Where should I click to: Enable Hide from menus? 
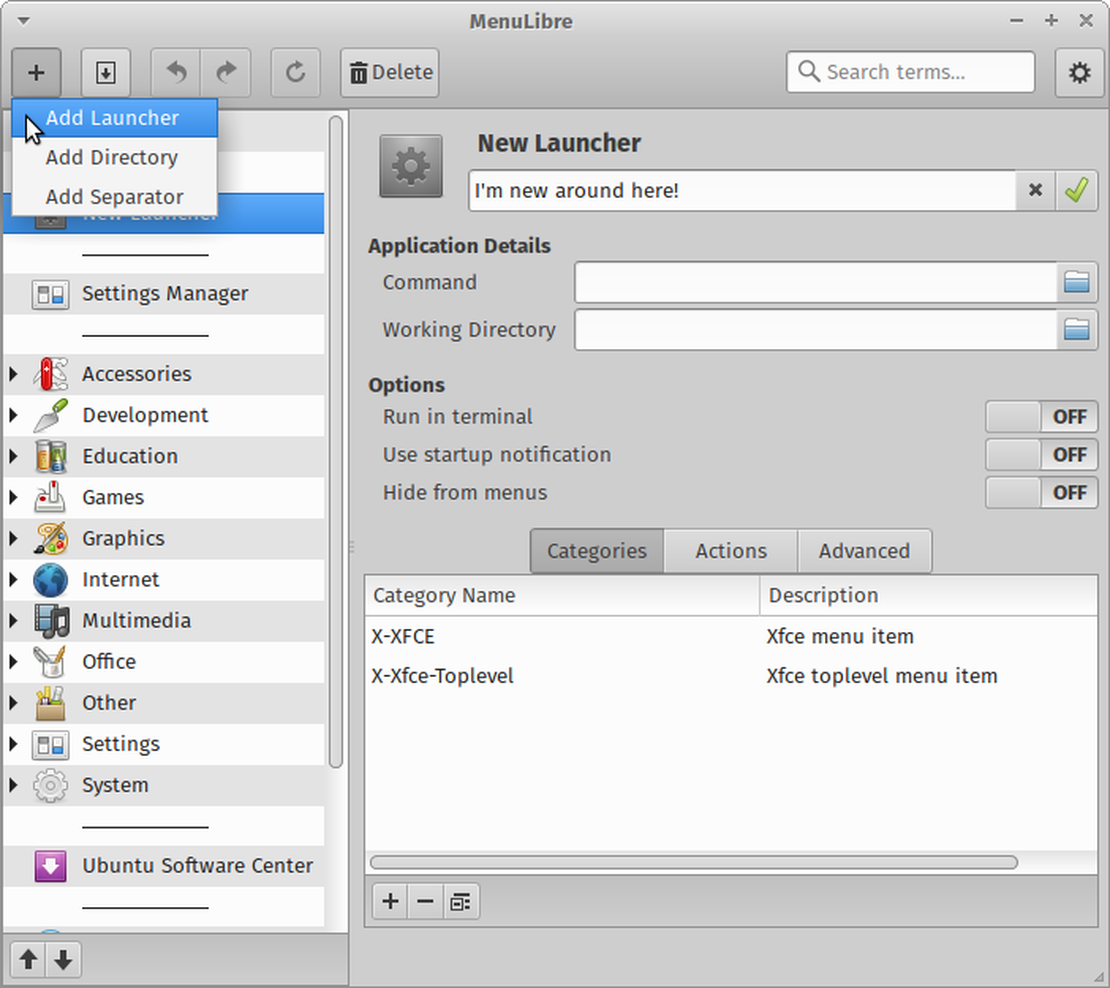(x=1041, y=492)
